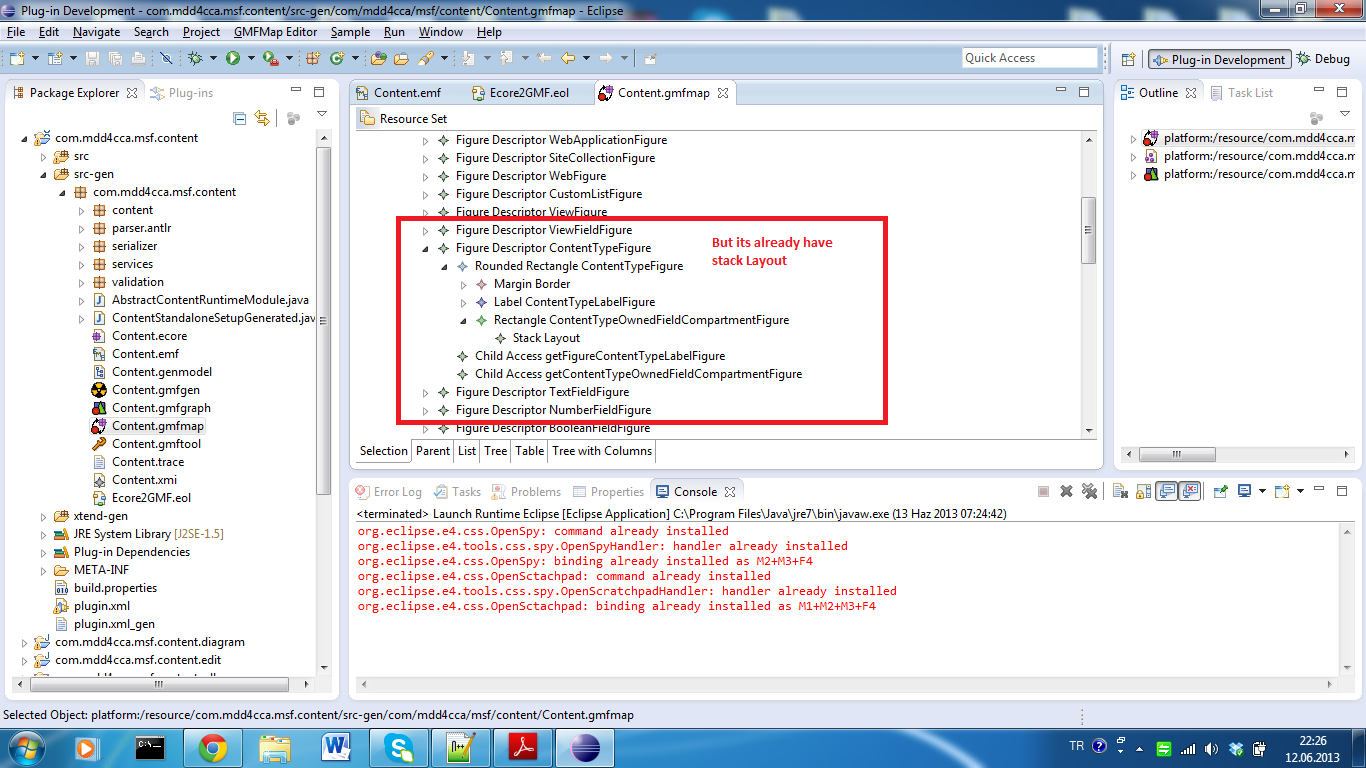Toggle Show Console When Standard Error Changes
This screenshot has height=768, width=1366.
click(x=1190, y=491)
